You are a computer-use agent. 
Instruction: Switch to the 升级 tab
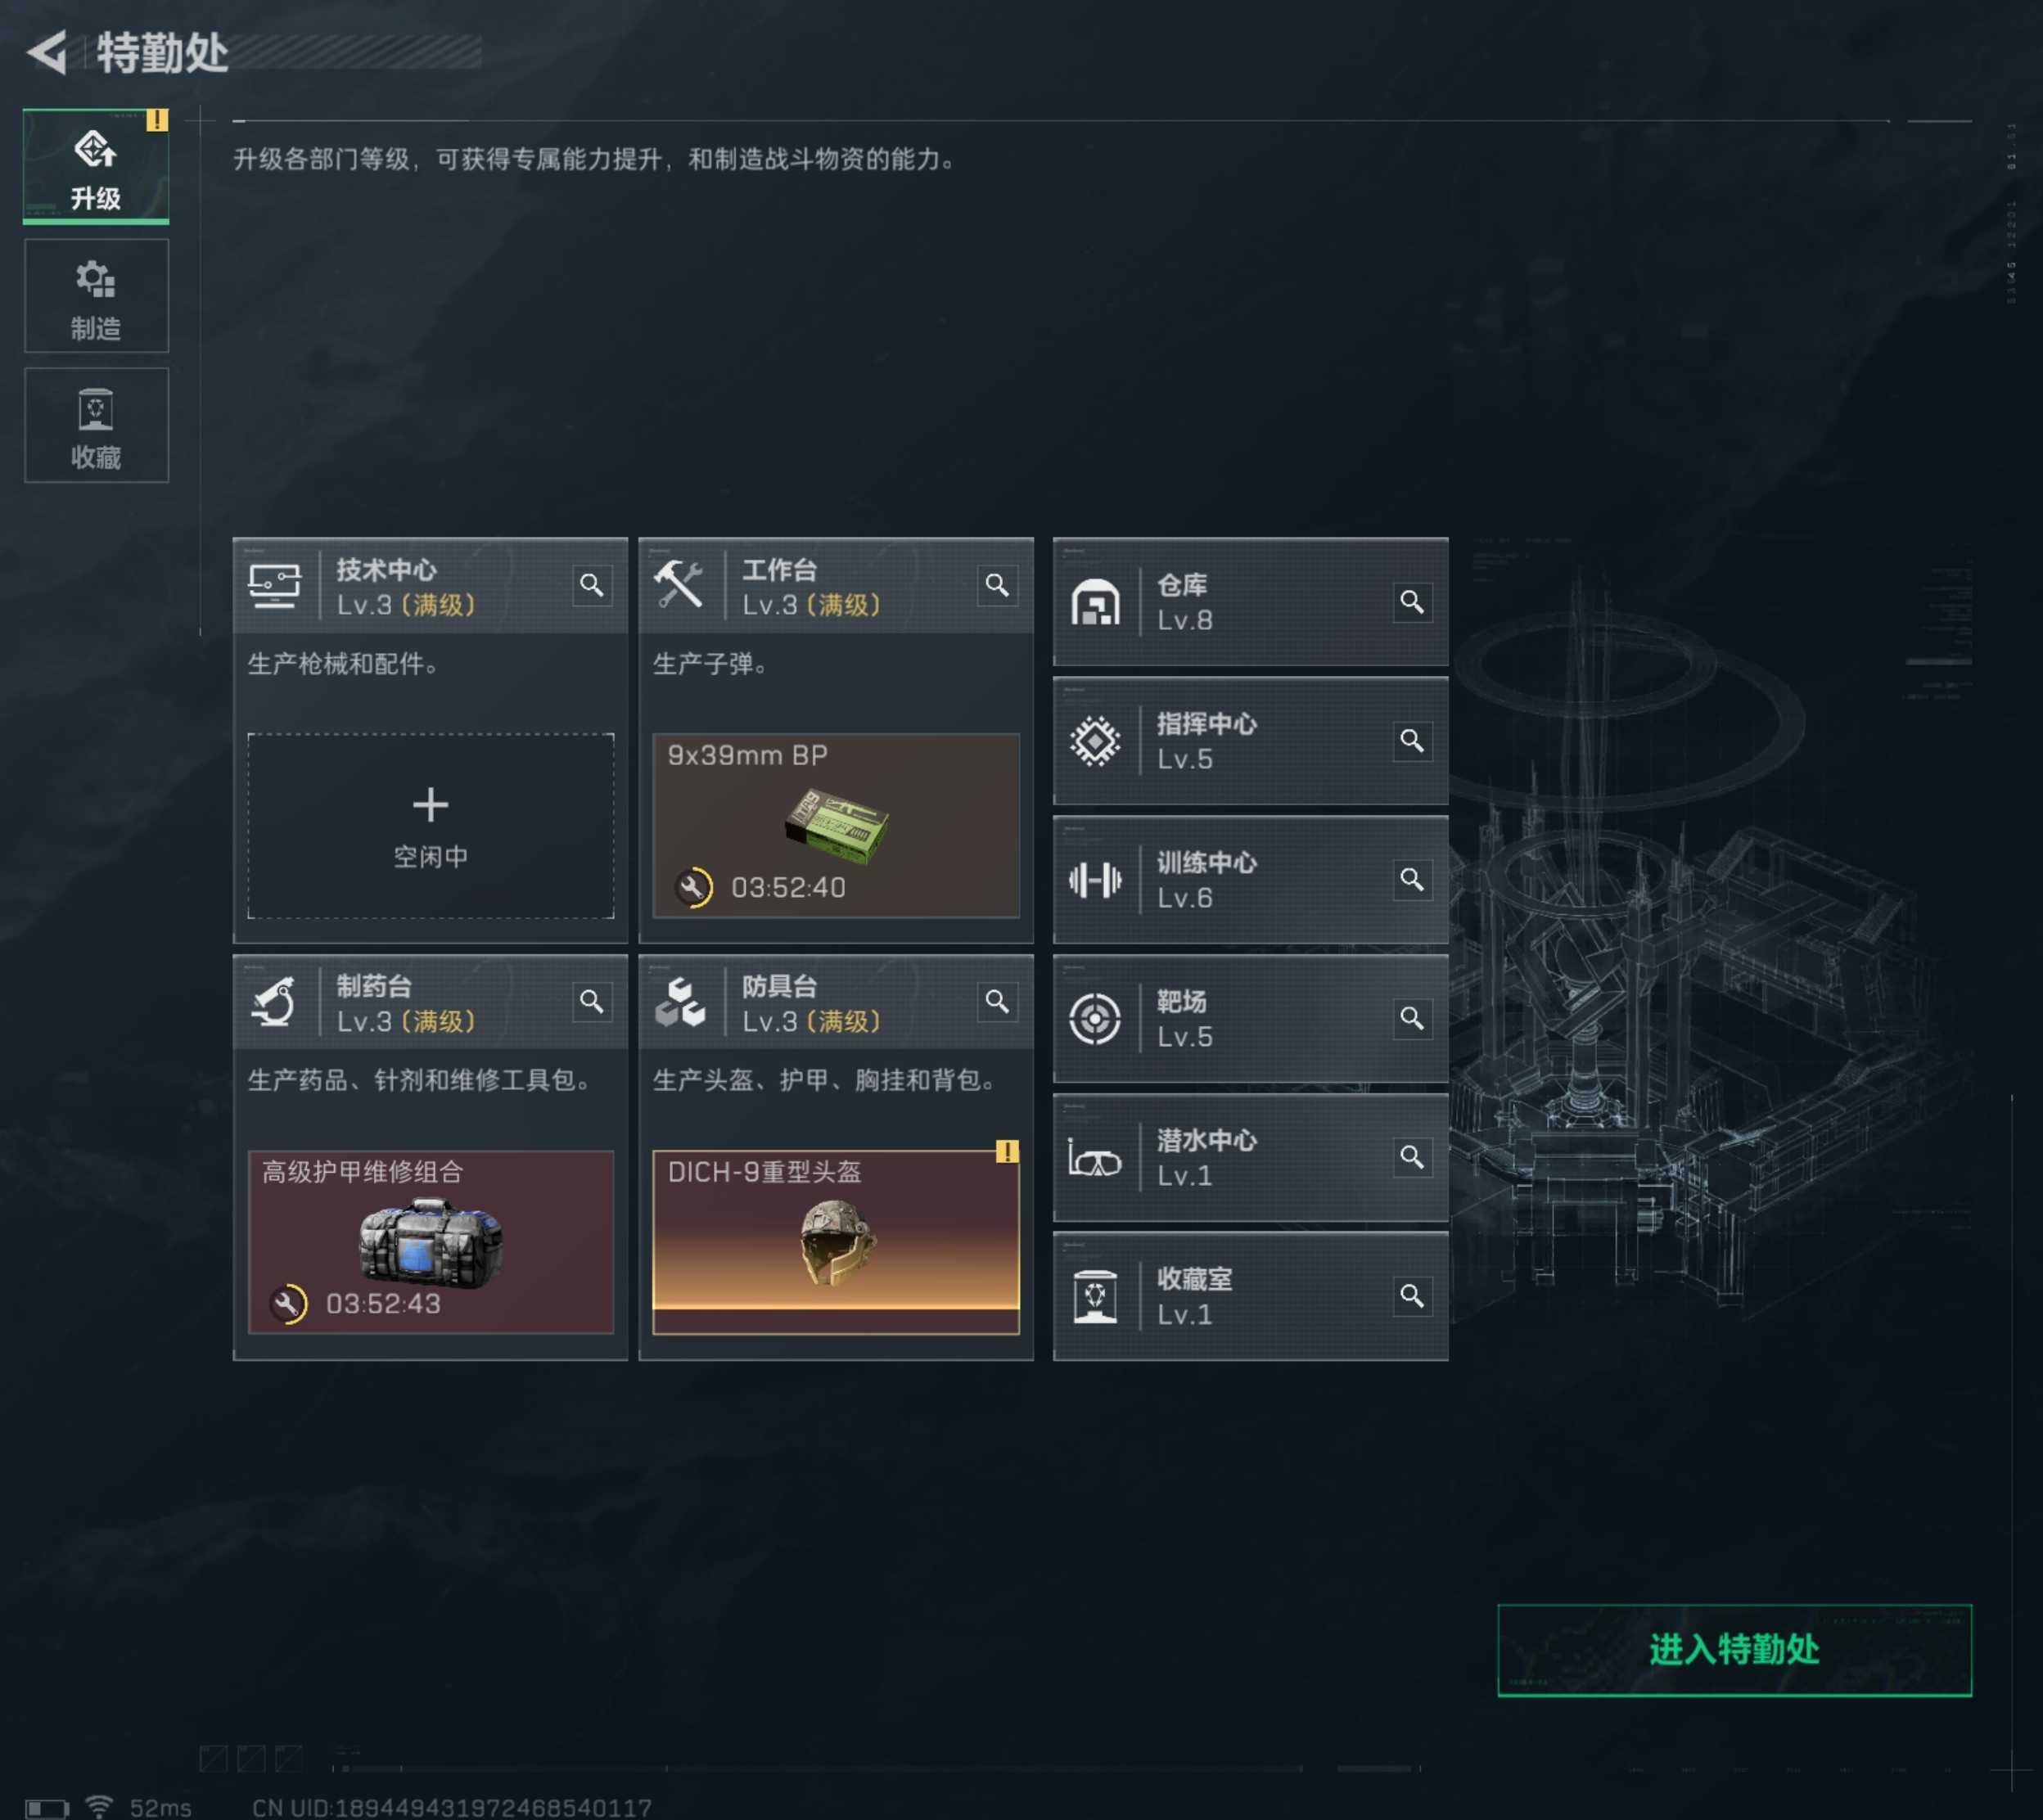click(x=96, y=166)
